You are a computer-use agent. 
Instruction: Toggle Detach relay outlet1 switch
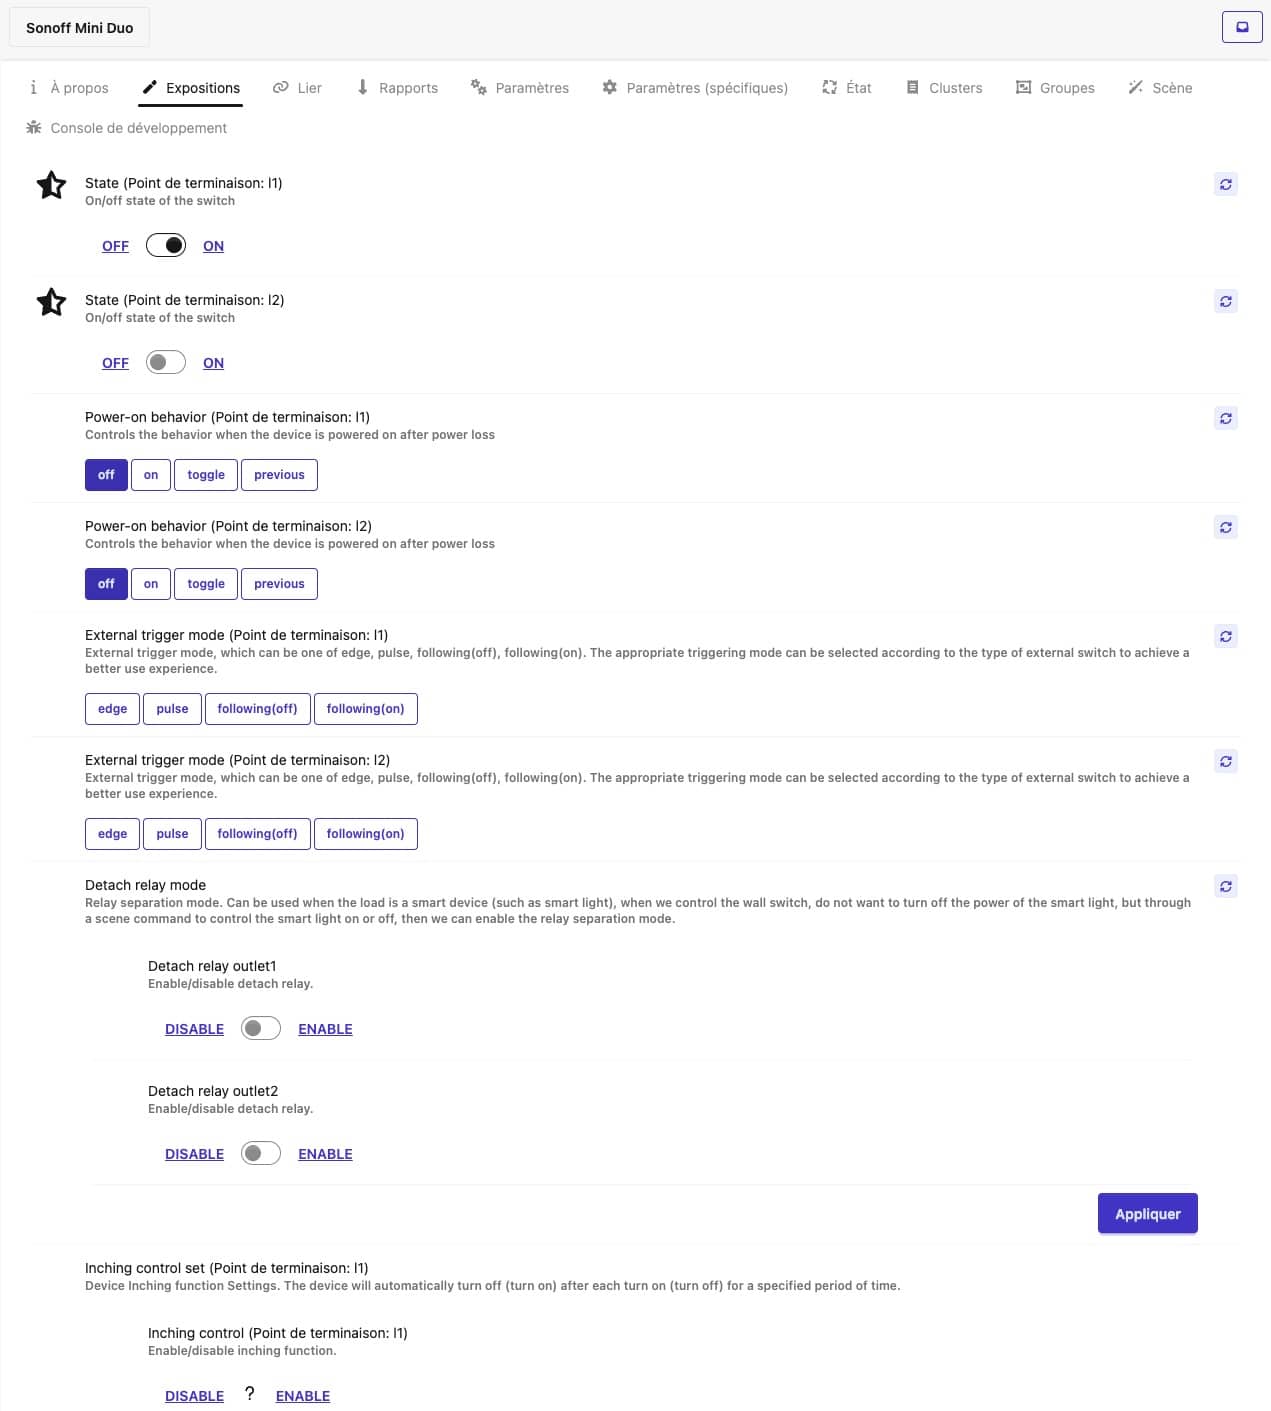pos(261,1028)
